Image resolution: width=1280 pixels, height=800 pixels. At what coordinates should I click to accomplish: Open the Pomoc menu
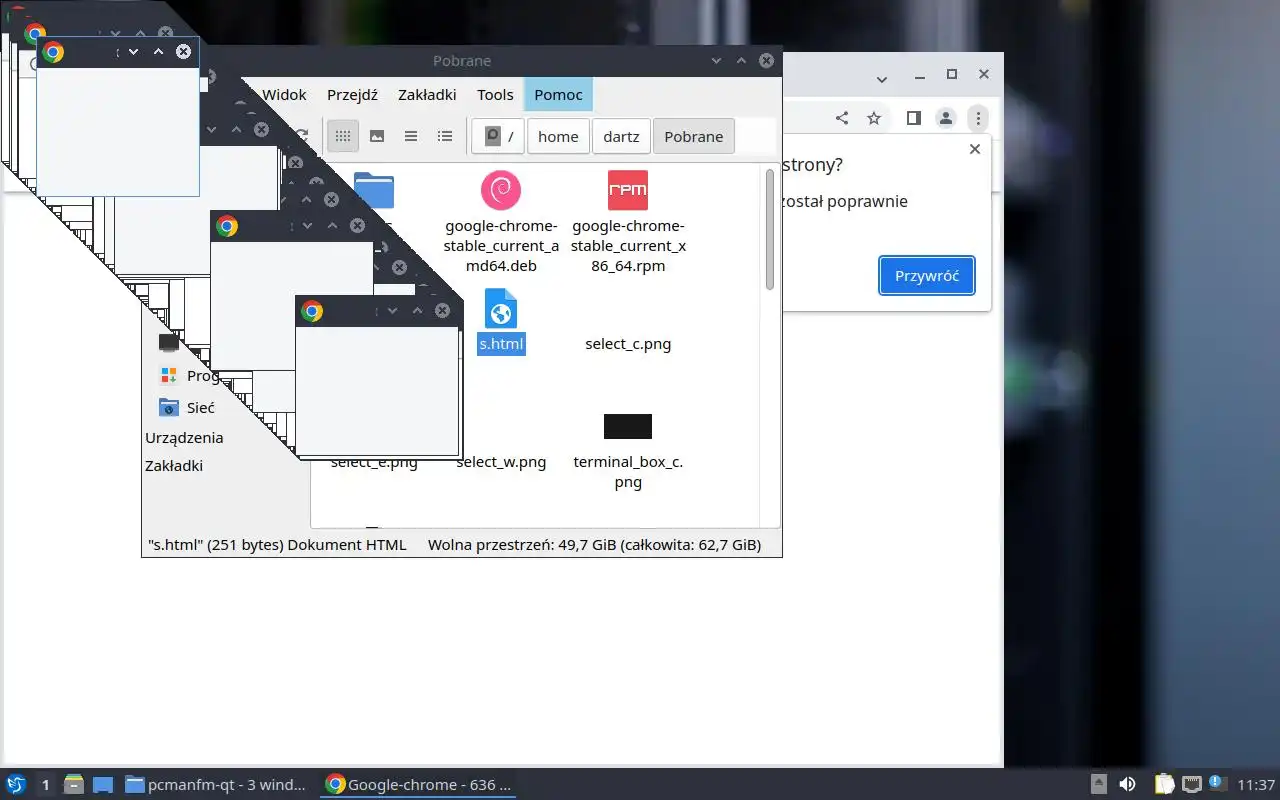tap(558, 95)
